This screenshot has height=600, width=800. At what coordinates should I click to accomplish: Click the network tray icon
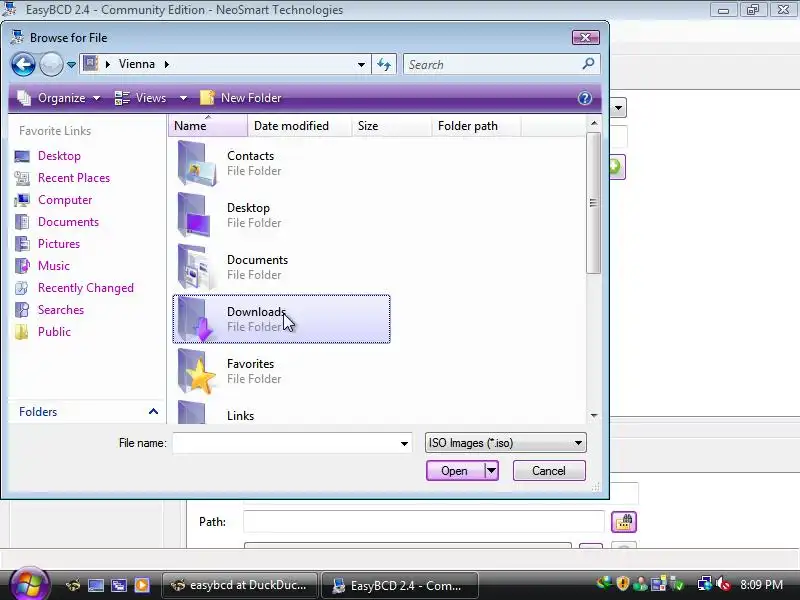coord(705,584)
